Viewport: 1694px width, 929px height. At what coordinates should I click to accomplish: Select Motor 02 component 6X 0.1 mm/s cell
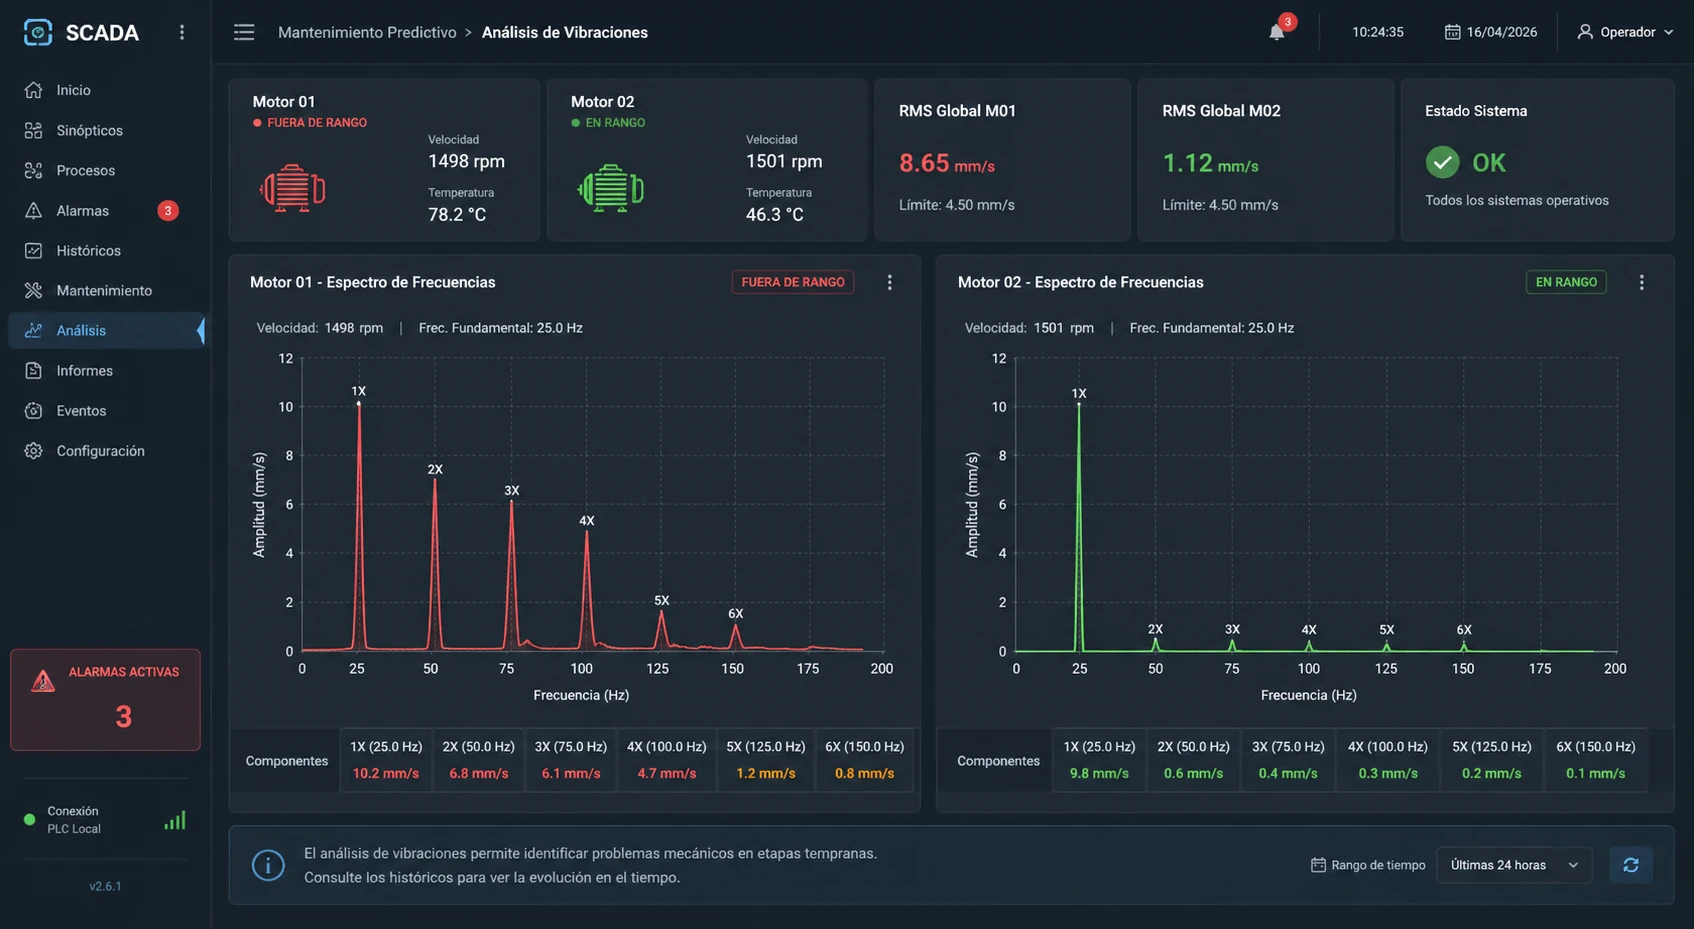[1595, 760]
